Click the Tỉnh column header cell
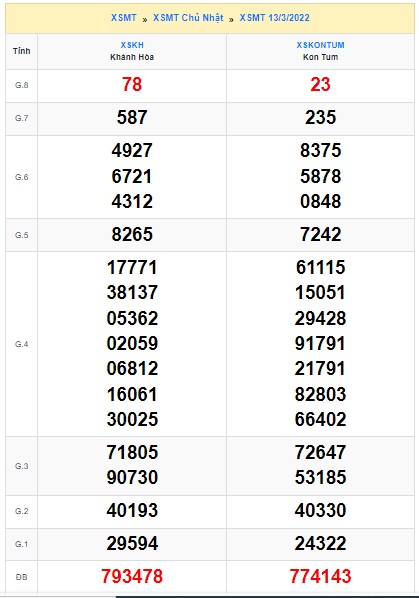This screenshot has width=419, height=598. coord(21,51)
